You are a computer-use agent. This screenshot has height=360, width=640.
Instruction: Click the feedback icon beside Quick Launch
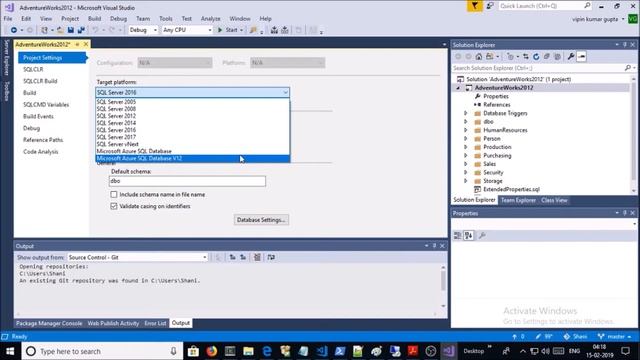[x=490, y=6]
